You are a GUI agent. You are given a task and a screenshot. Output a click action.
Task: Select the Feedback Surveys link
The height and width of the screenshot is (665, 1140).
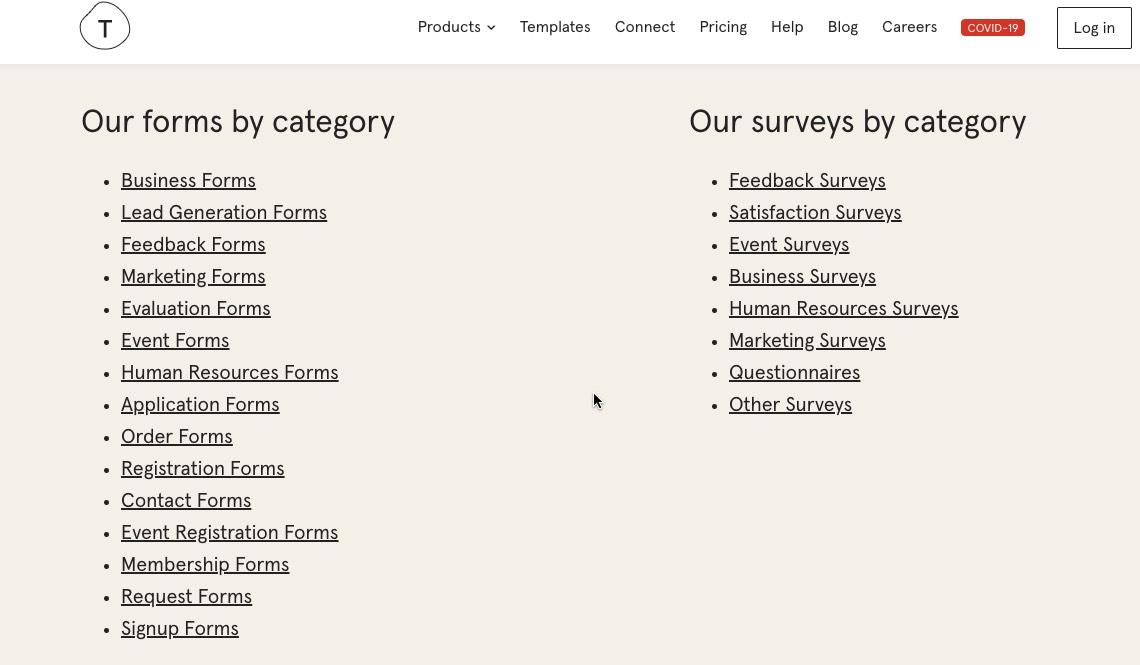tap(807, 181)
